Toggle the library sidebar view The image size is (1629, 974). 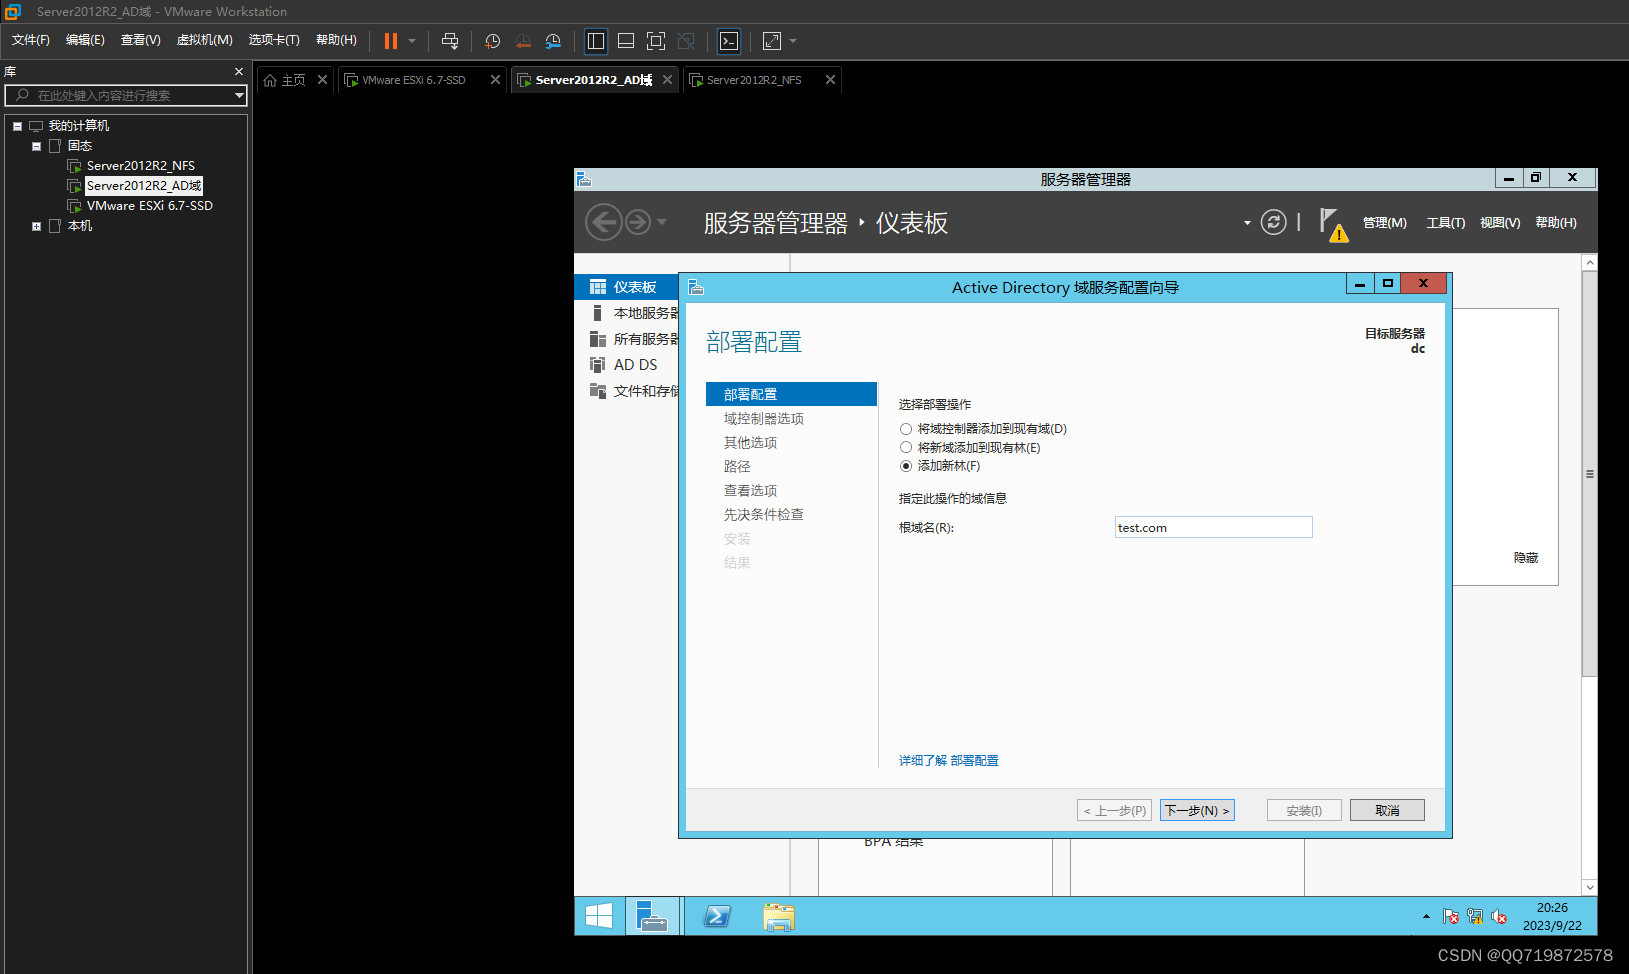596,41
